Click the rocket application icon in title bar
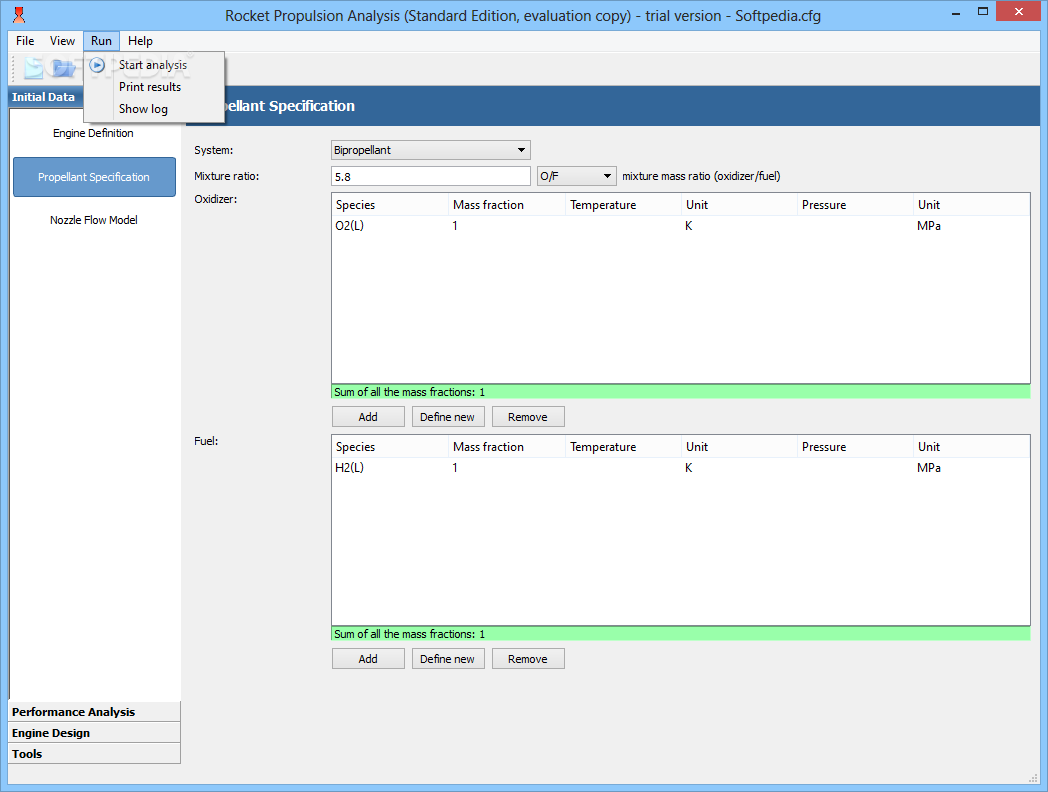Screen dimensions: 1048x792 pos(19,15)
